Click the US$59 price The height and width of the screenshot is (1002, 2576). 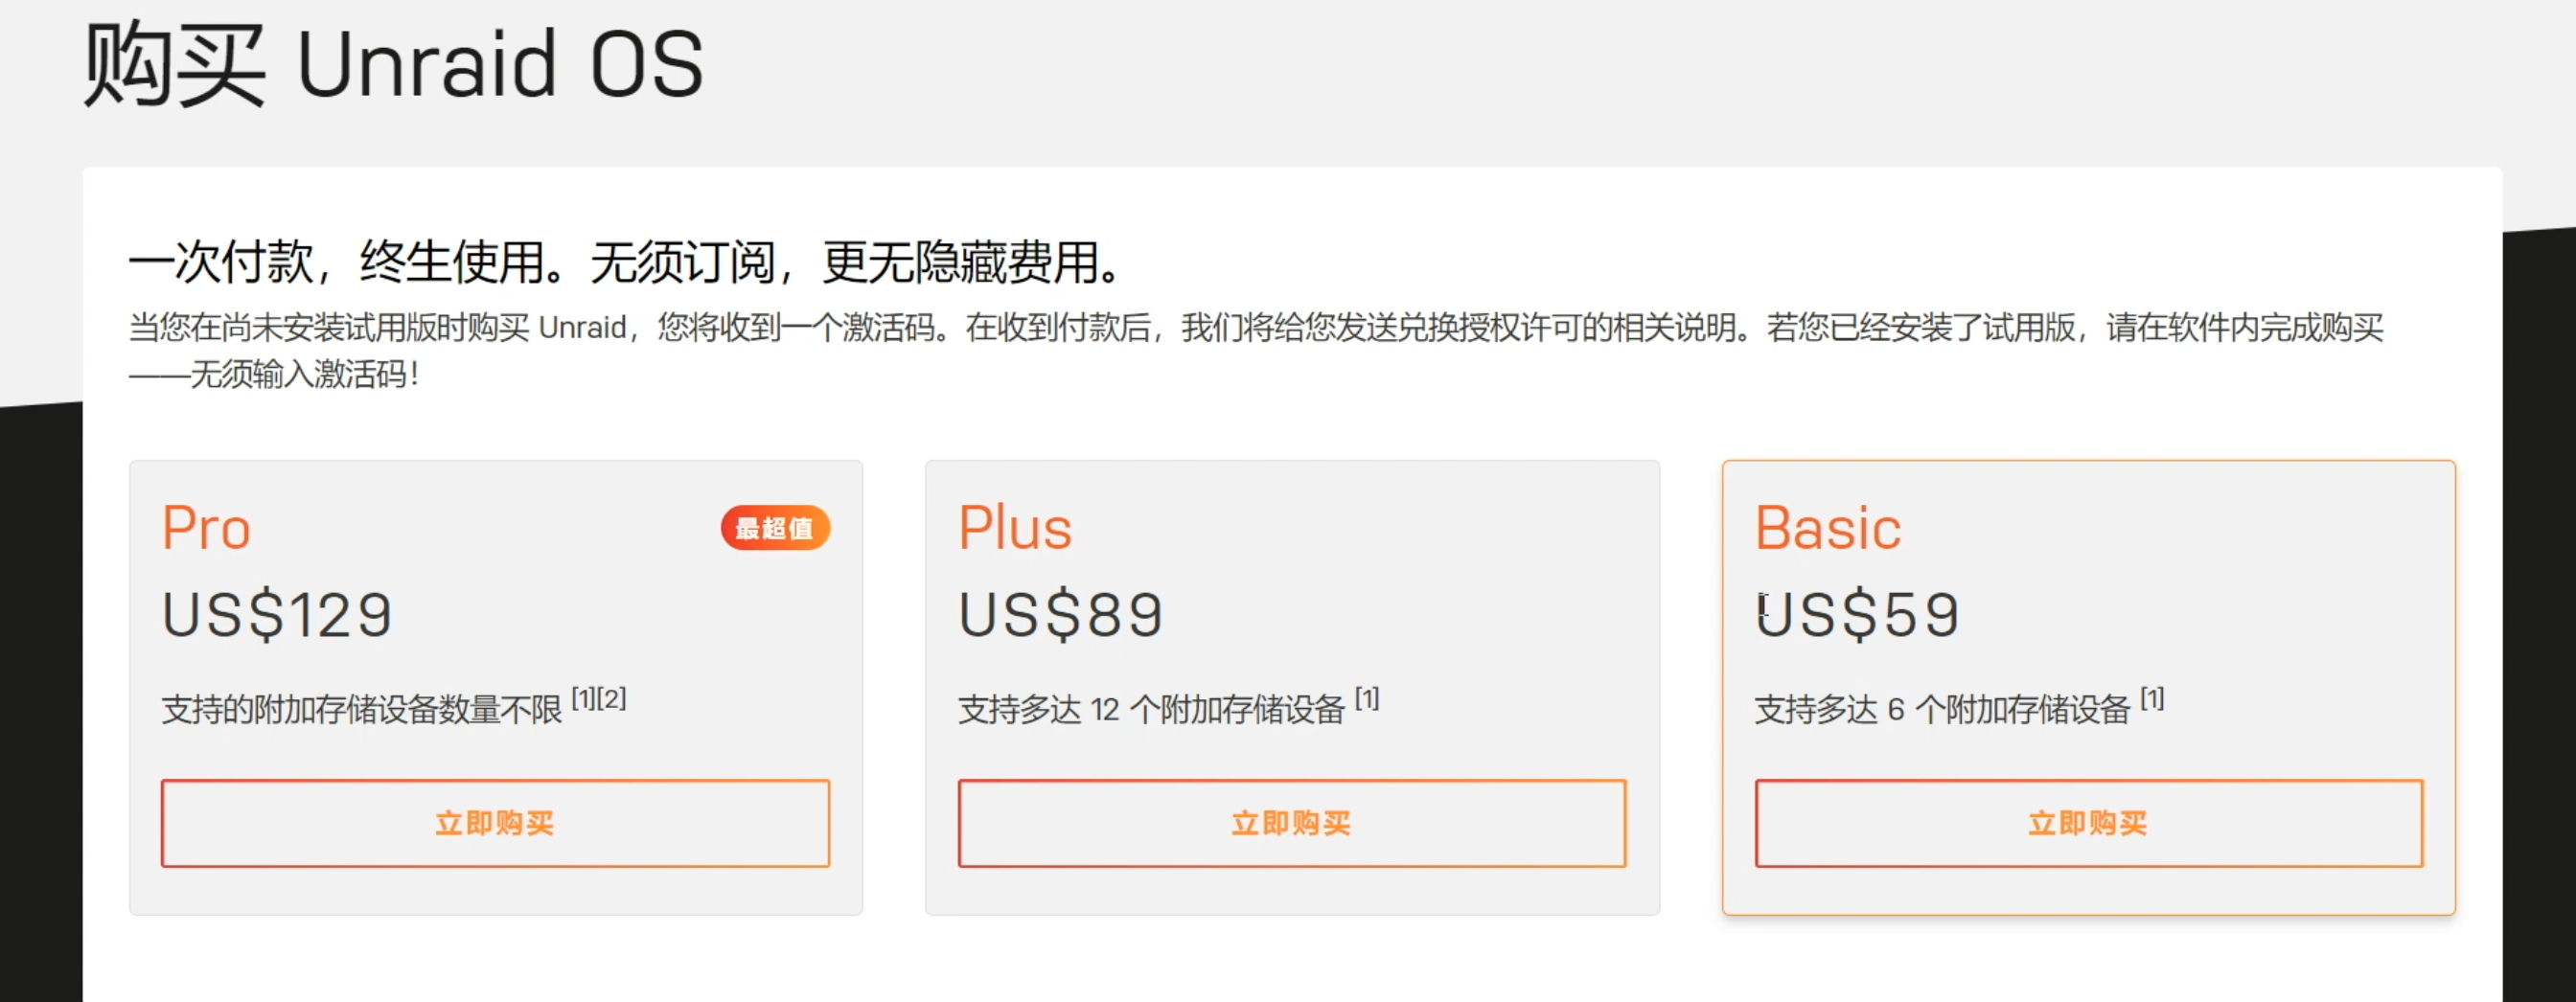click(1858, 614)
